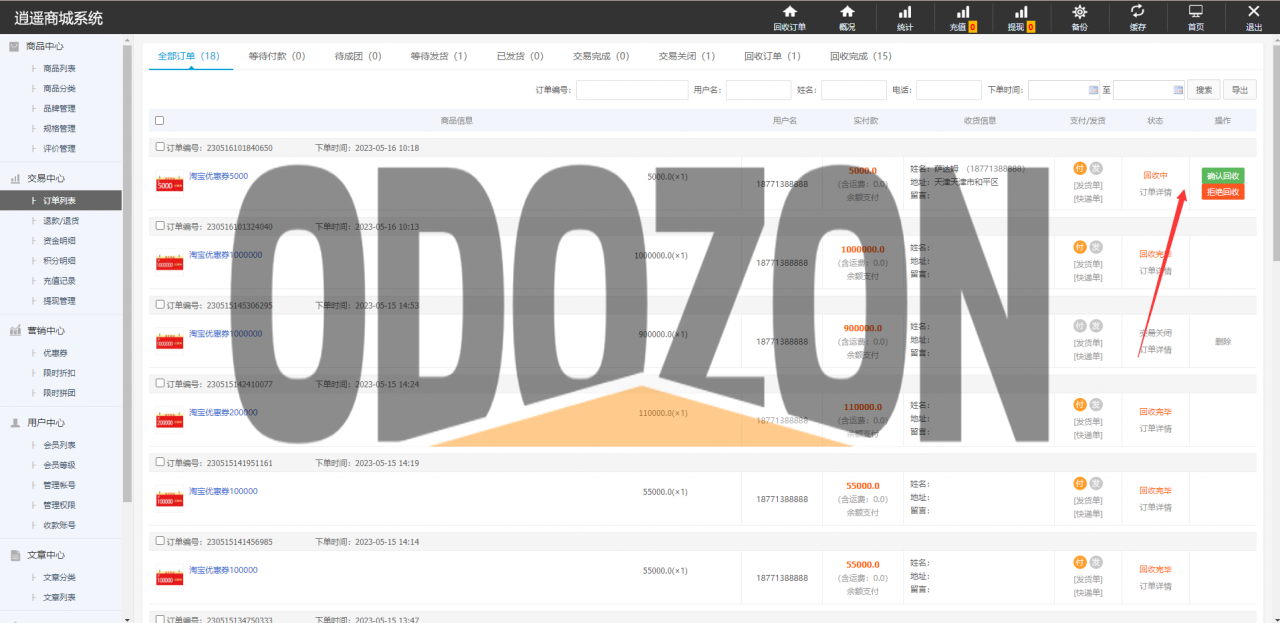Viewport: 1280px width, 623px height.
Task: Click the green 确认回收 button
Action: click(x=1223, y=175)
